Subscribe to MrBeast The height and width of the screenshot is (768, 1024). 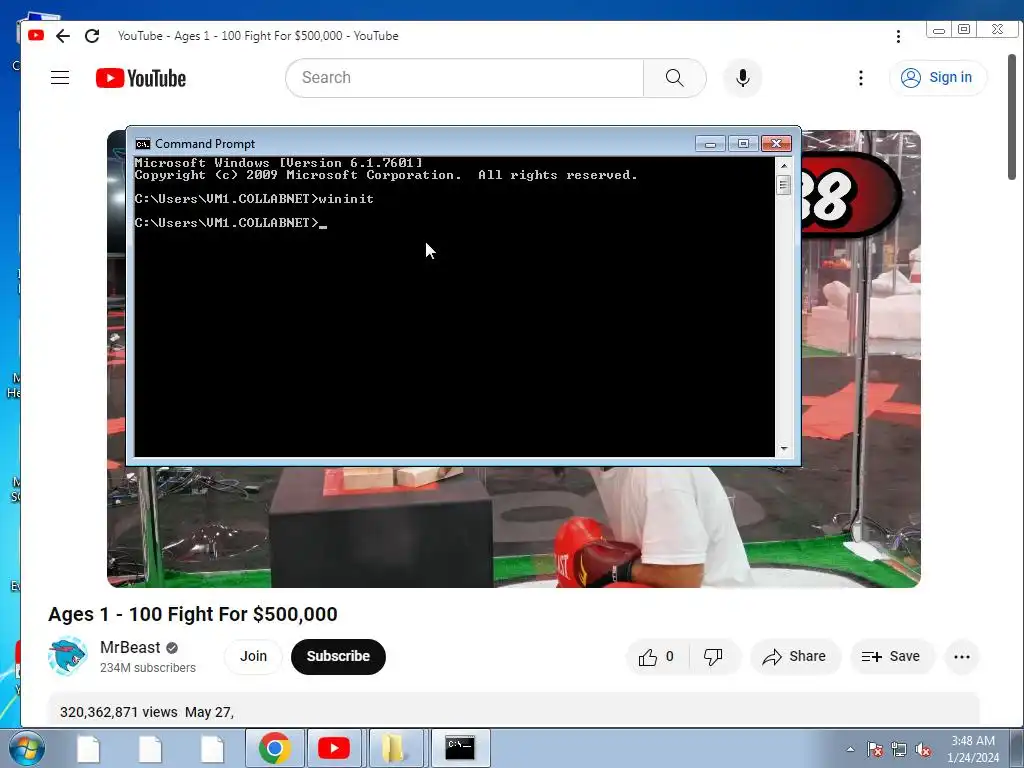[x=338, y=656]
